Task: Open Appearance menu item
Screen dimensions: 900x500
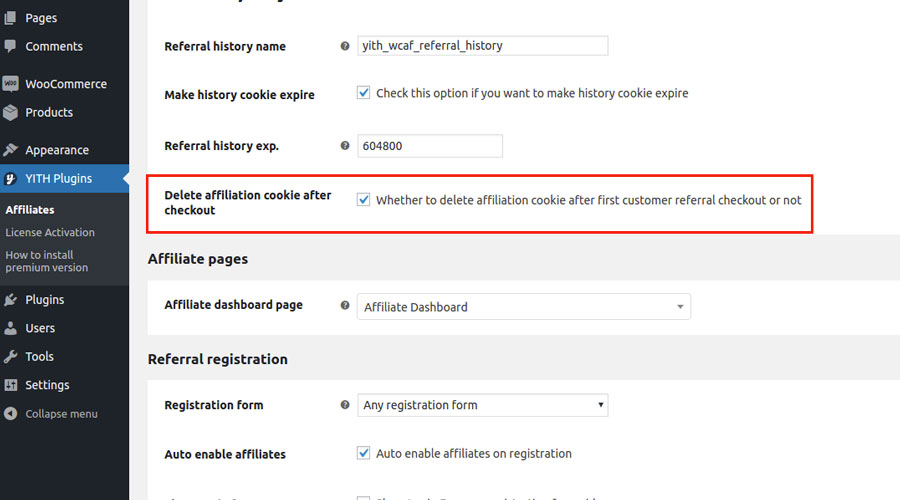Action: point(57,150)
